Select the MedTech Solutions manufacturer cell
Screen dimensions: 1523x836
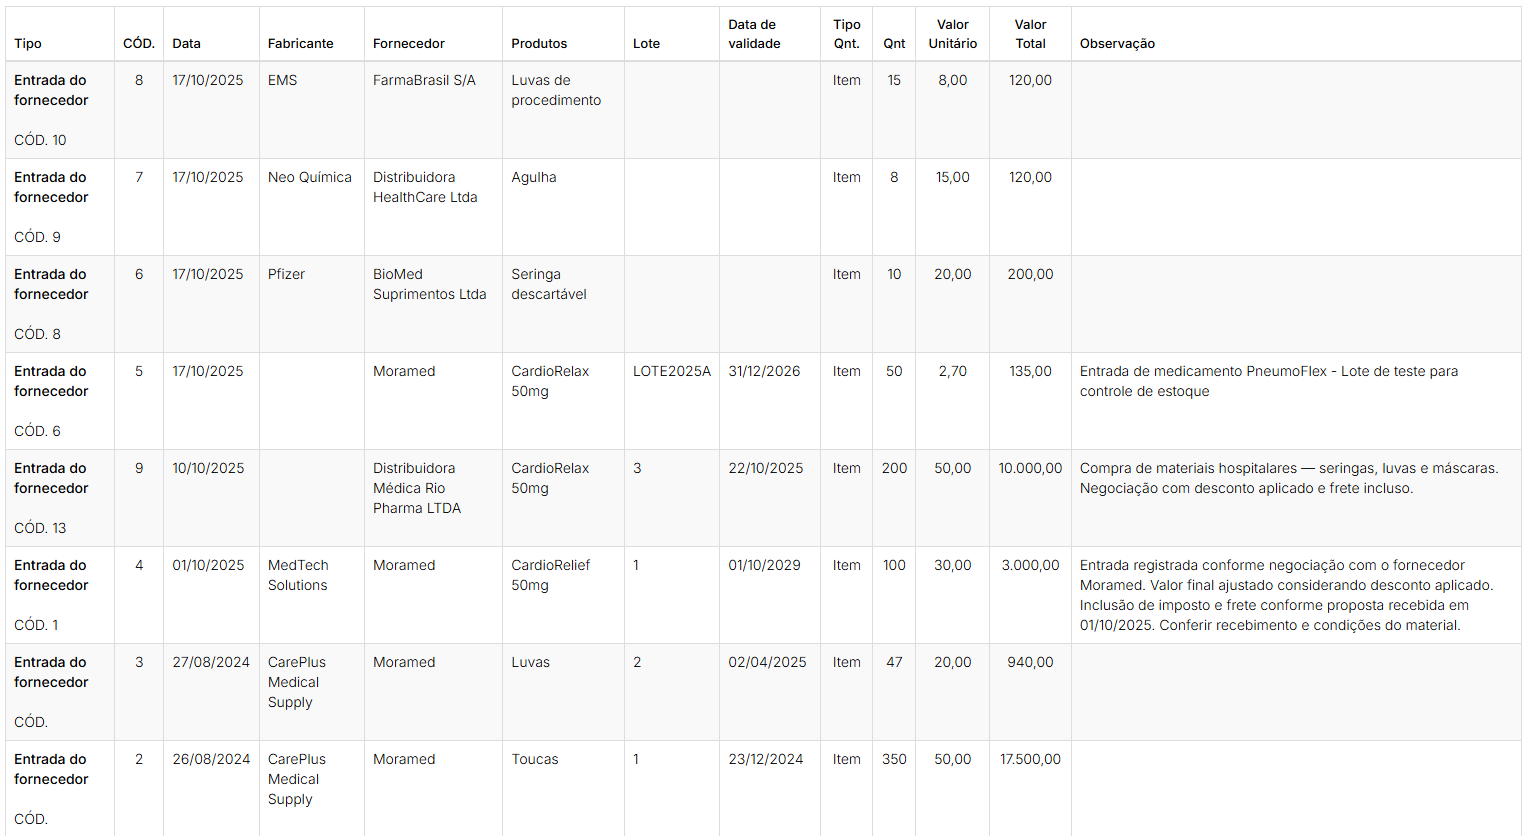coord(297,575)
